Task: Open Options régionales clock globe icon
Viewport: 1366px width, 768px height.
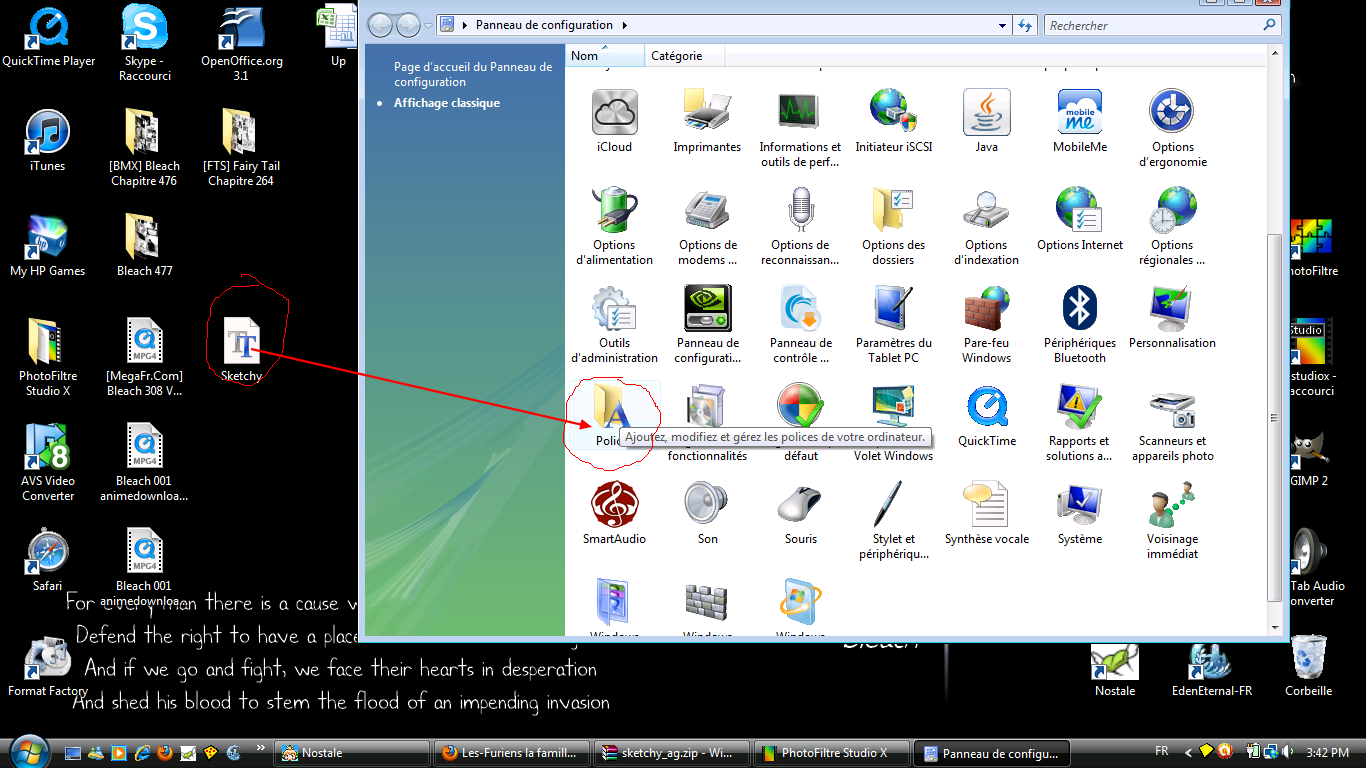Action: pyautogui.click(x=1172, y=210)
